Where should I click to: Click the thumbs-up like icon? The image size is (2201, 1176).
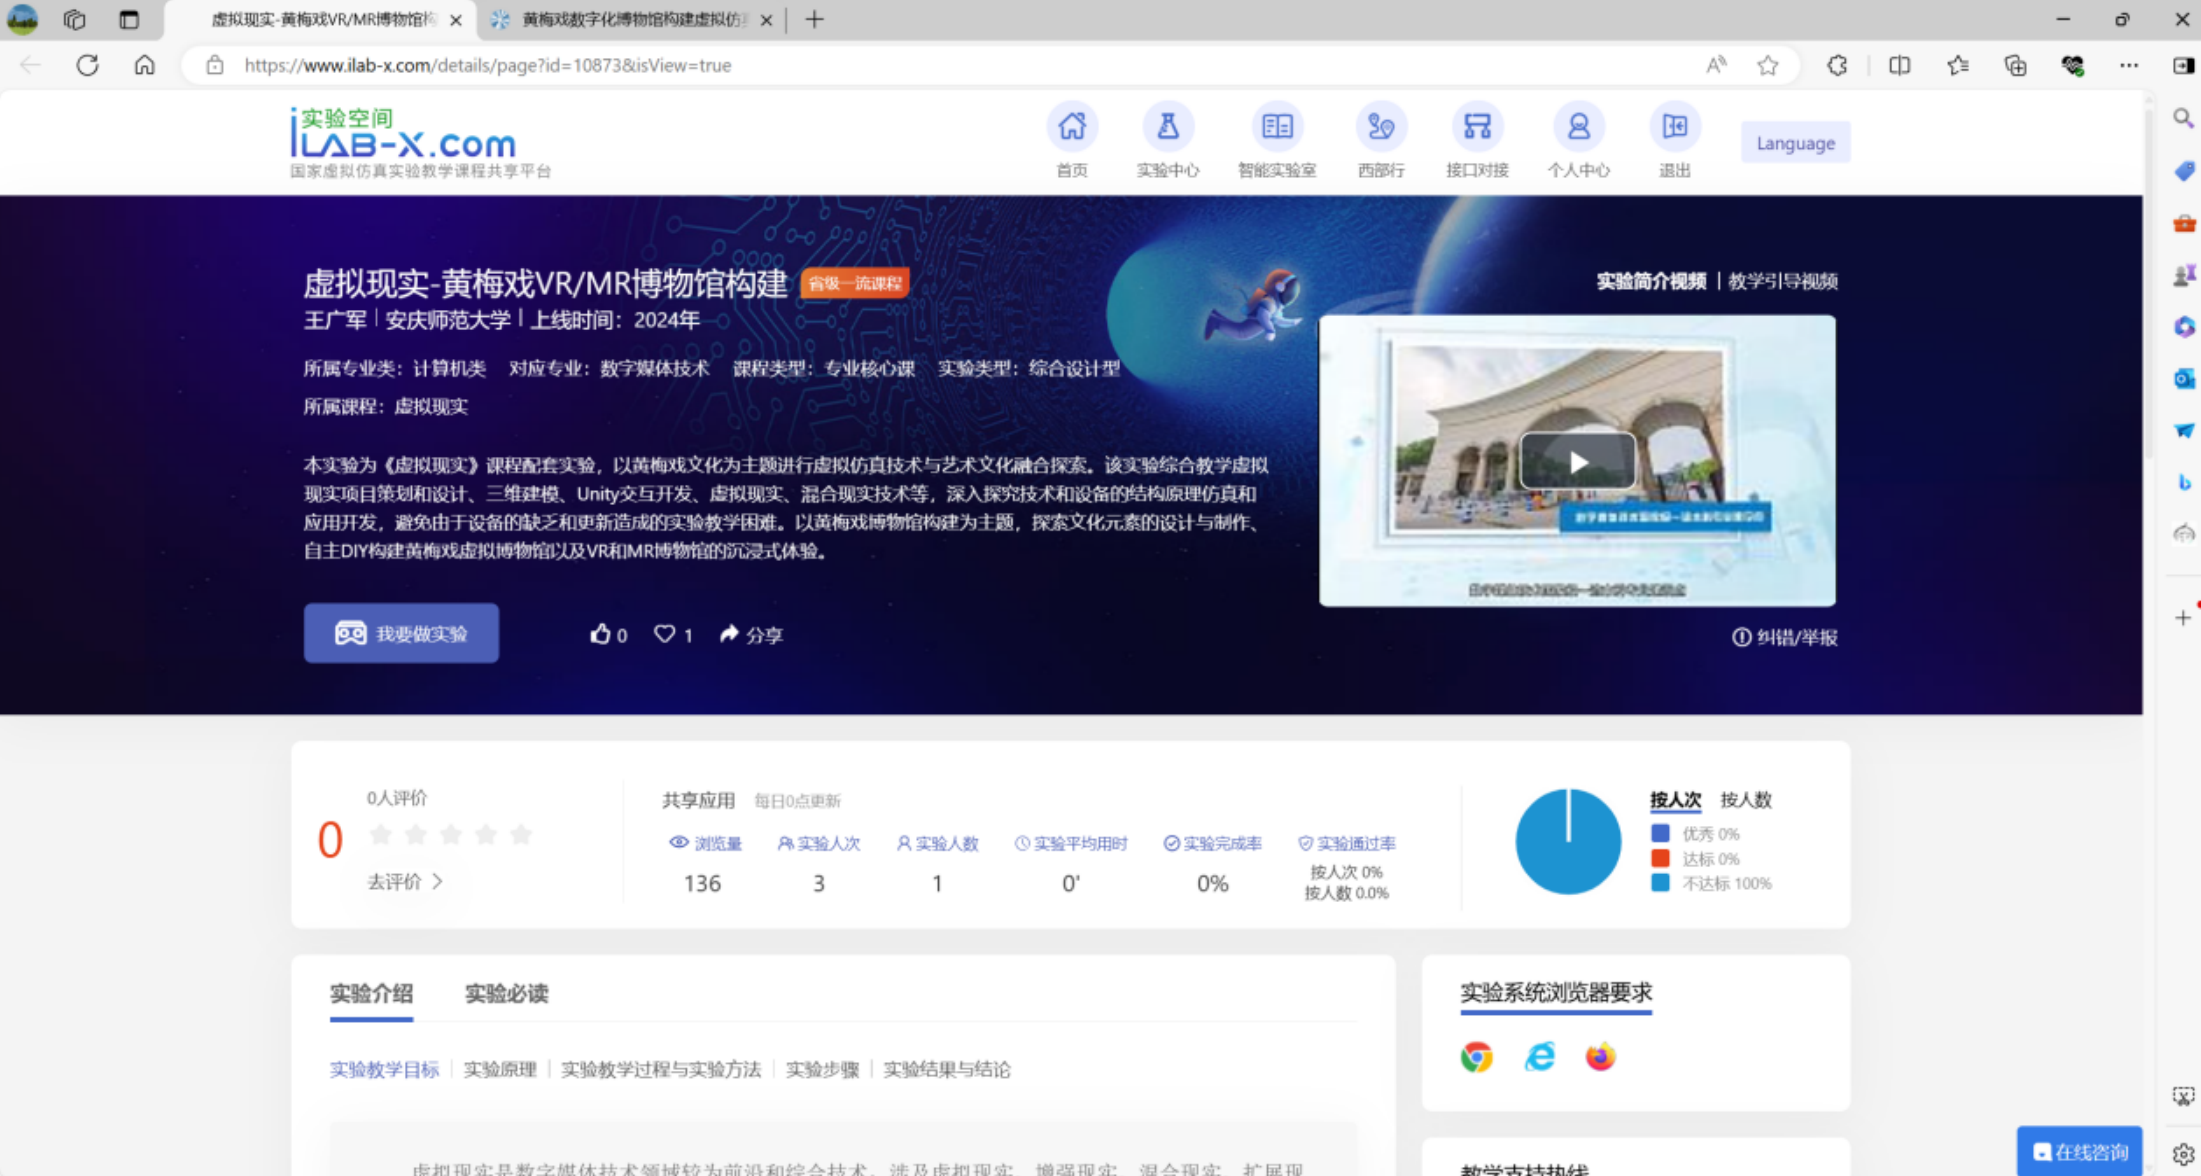(x=600, y=634)
